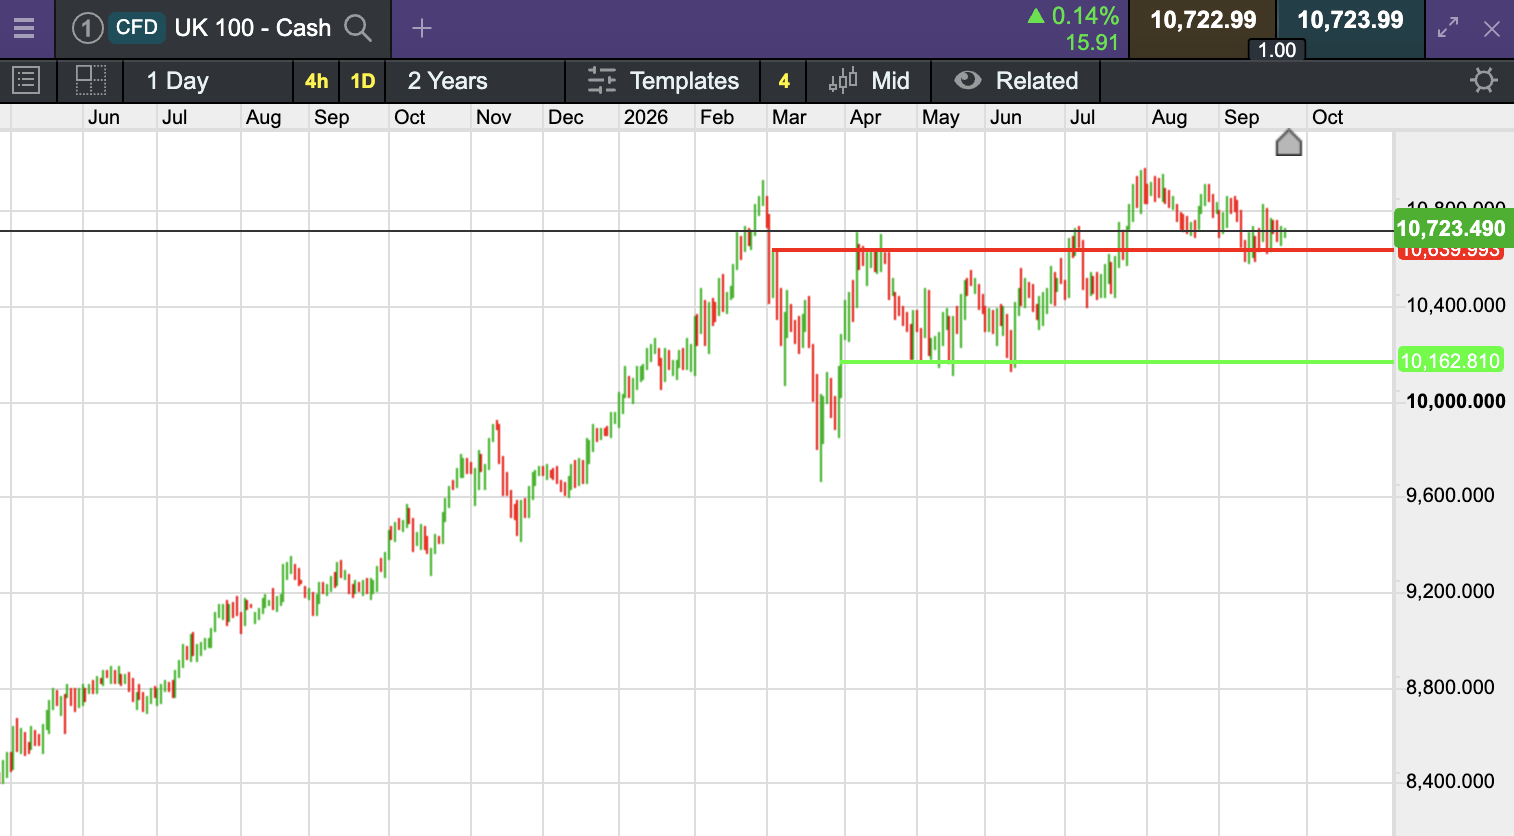The height and width of the screenshot is (836, 1514).
Task: Open the 2 Years range dropdown
Action: coord(448,81)
